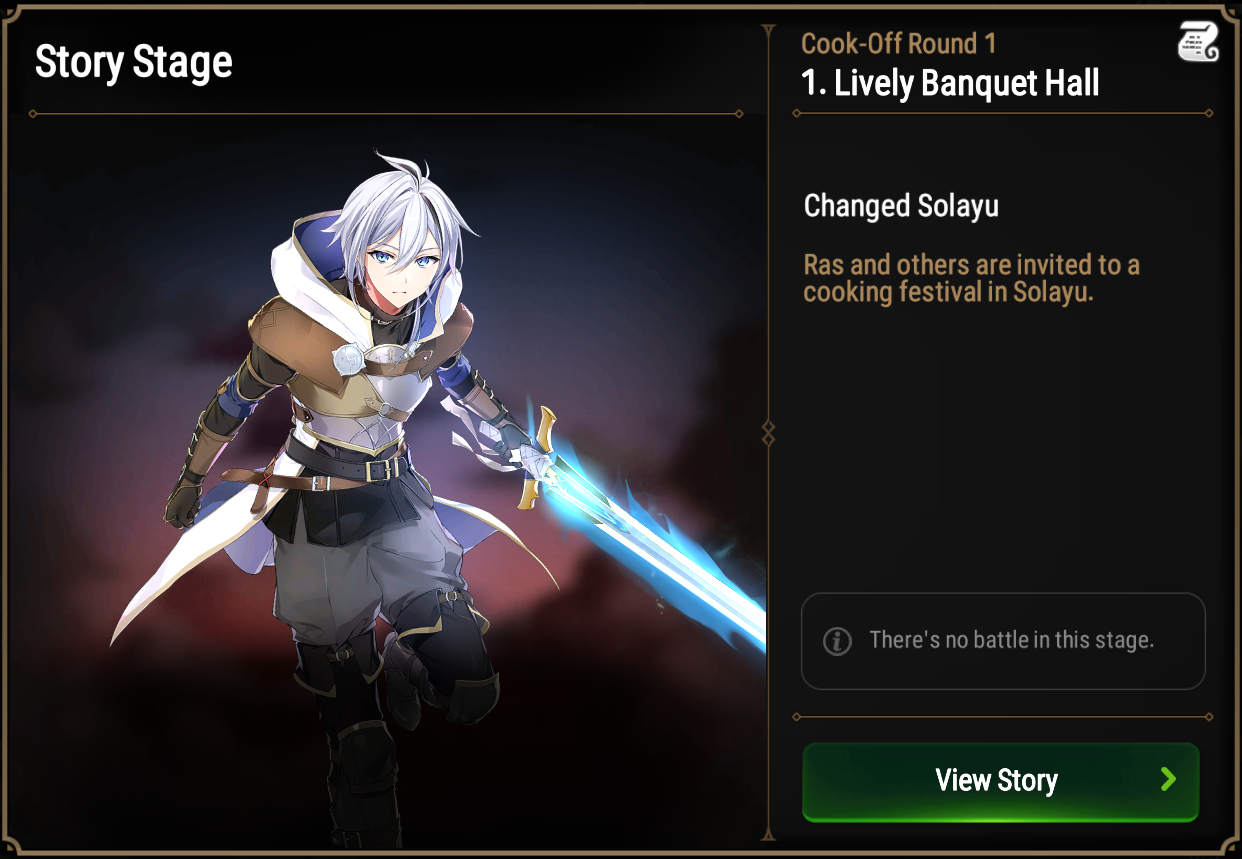Open the story log scroll icon
This screenshot has width=1242, height=859.
click(1197, 41)
